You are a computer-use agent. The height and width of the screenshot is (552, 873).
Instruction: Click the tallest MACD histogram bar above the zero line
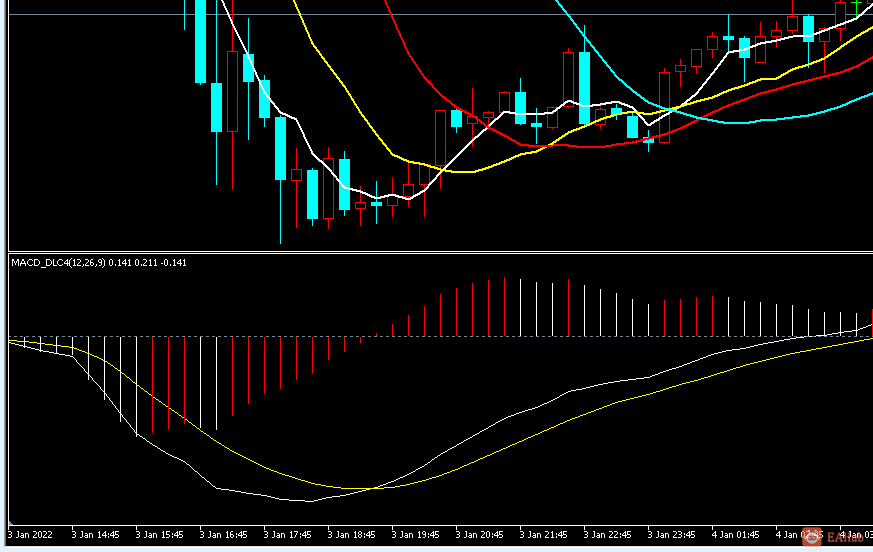pos(504,307)
